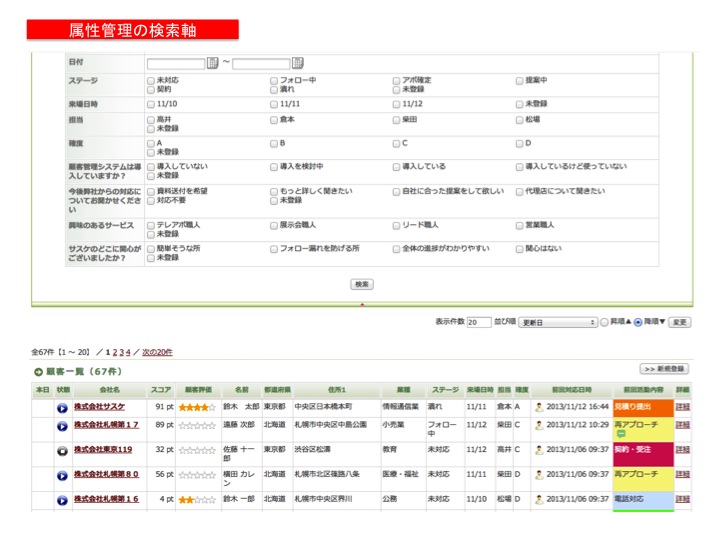Click person icon beside 2013/11/12 16:44
The width and height of the screenshot is (720, 540).
coord(539,408)
